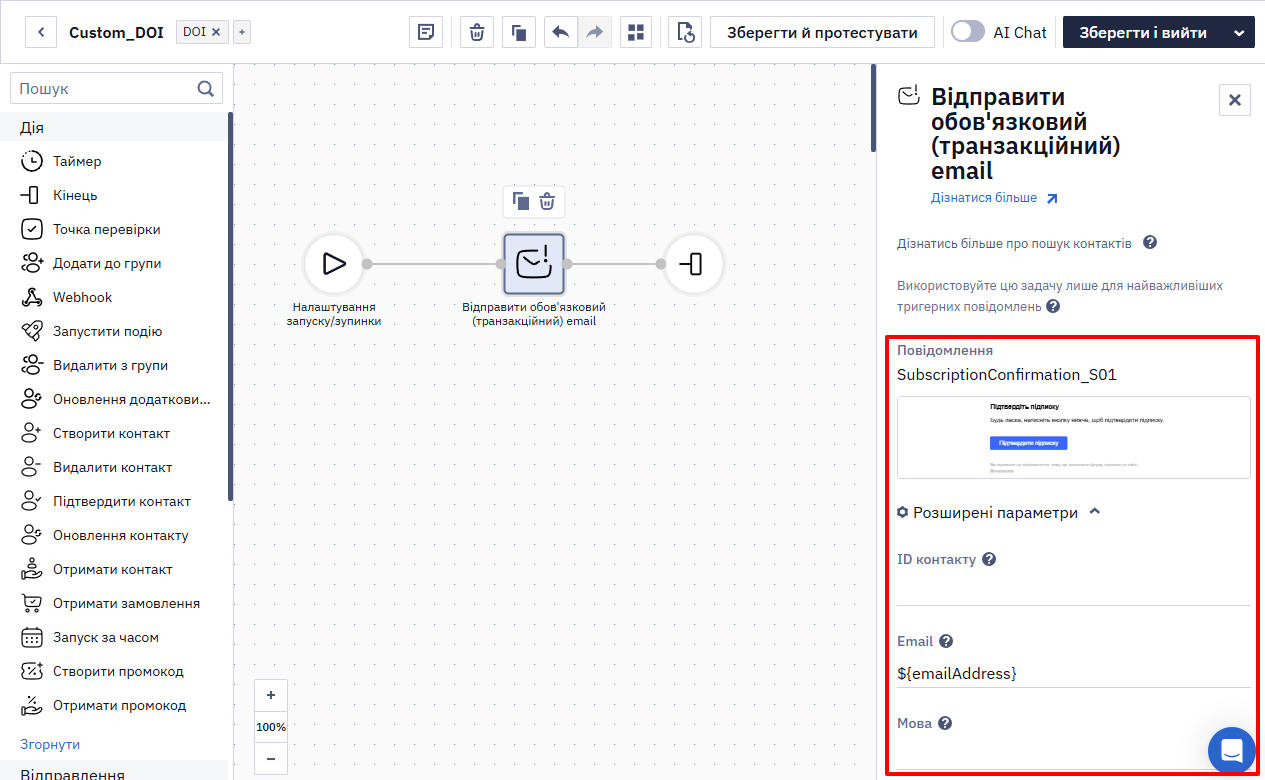Duplicate the selected node via copy icon above
This screenshot has width=1265, height=780.
521,202
